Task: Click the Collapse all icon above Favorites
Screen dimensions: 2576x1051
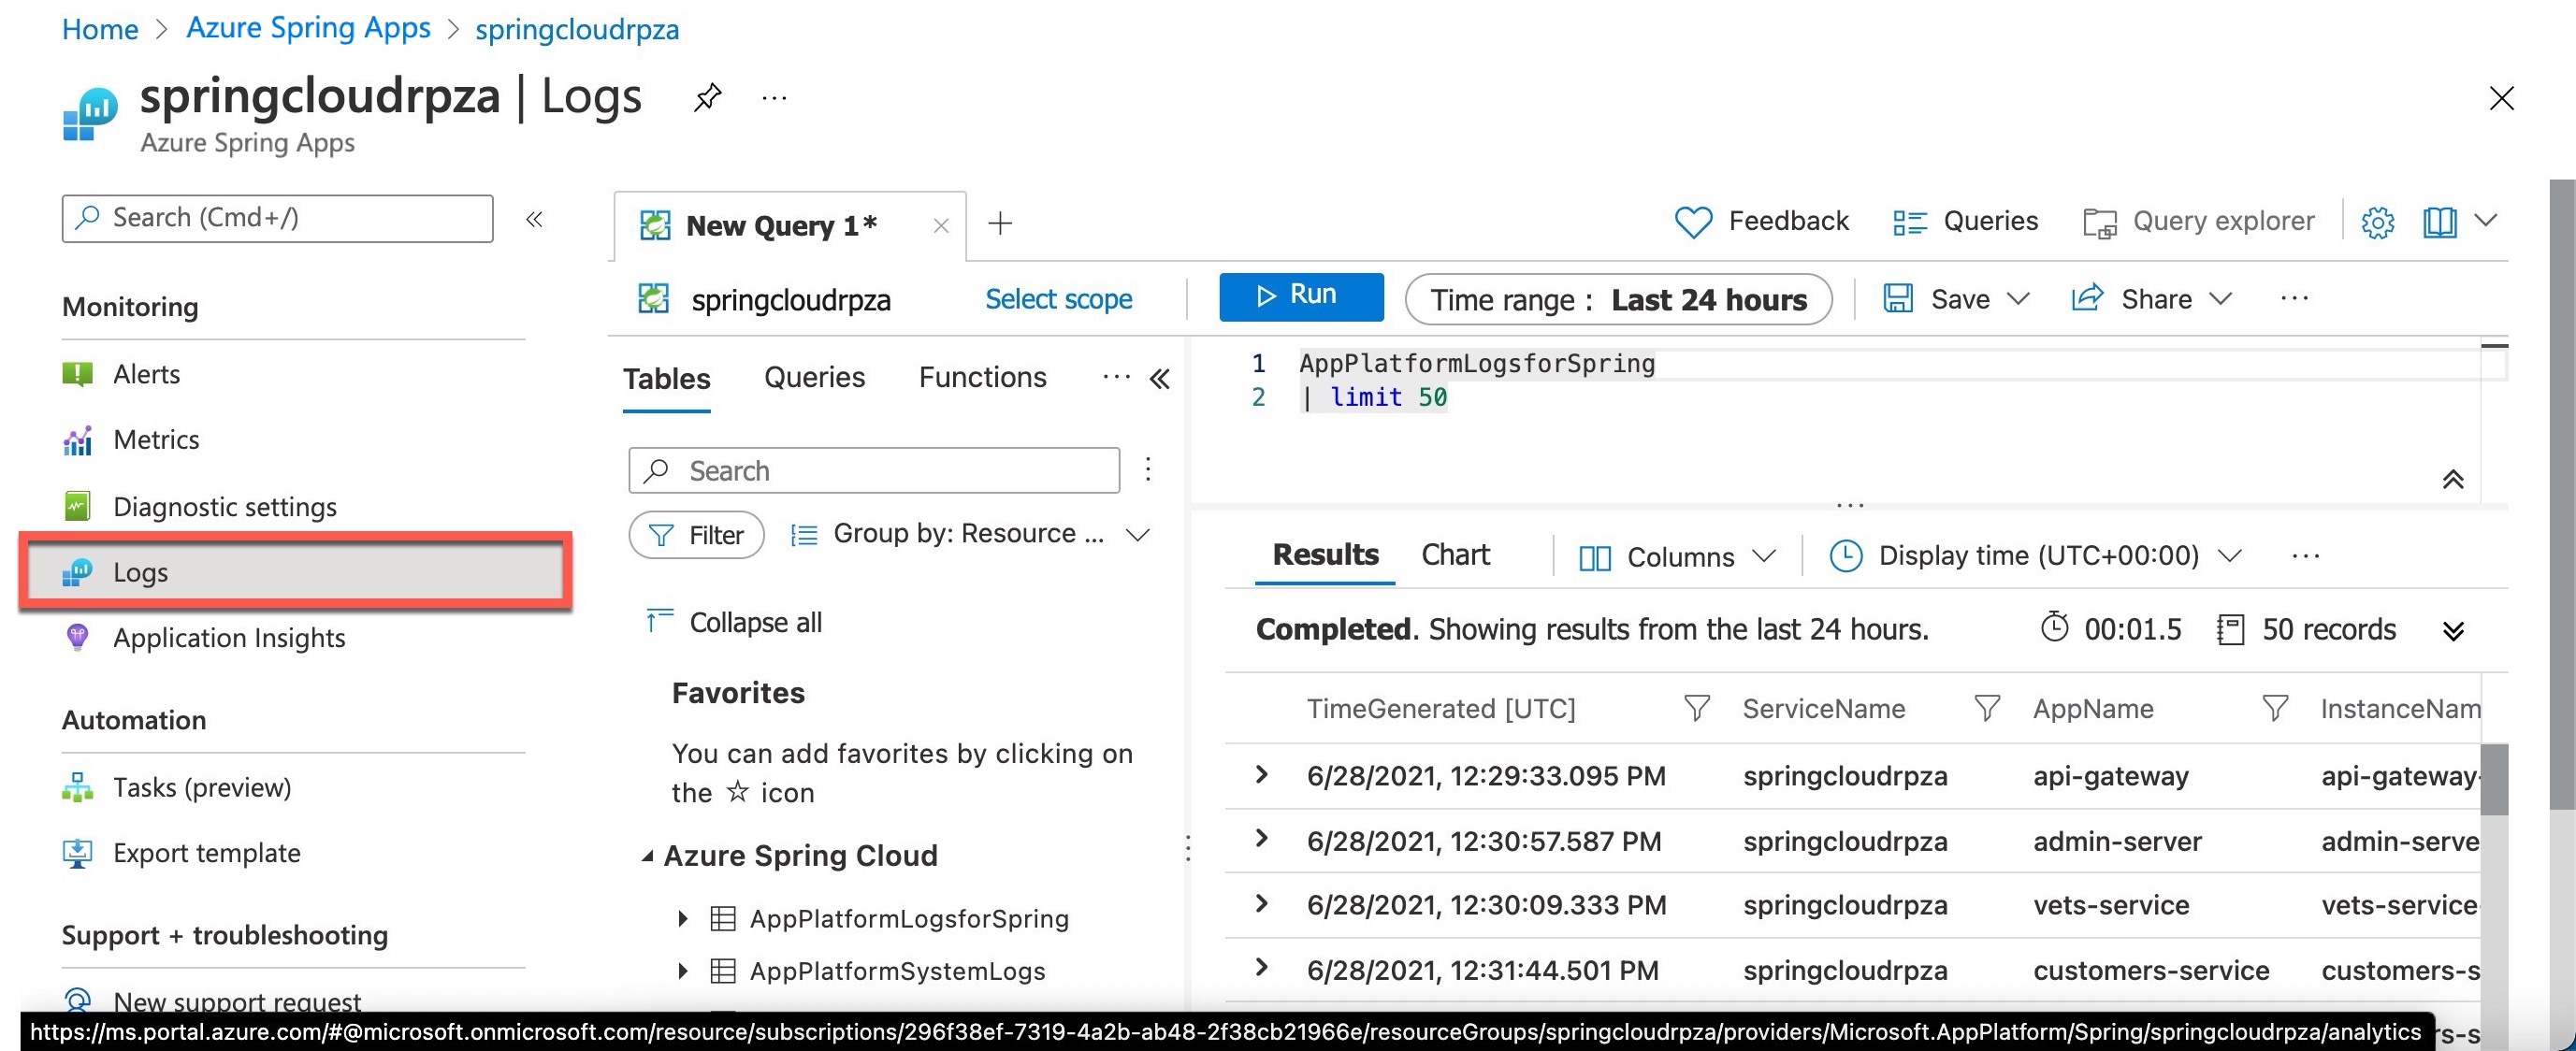Action: (x=658, y=620)
